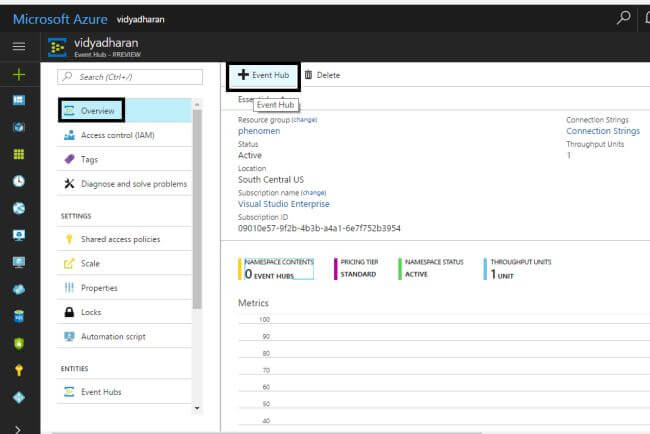The image size is (650, 434).
Task: Select Overview in the menu
Action: pos(124,111)
